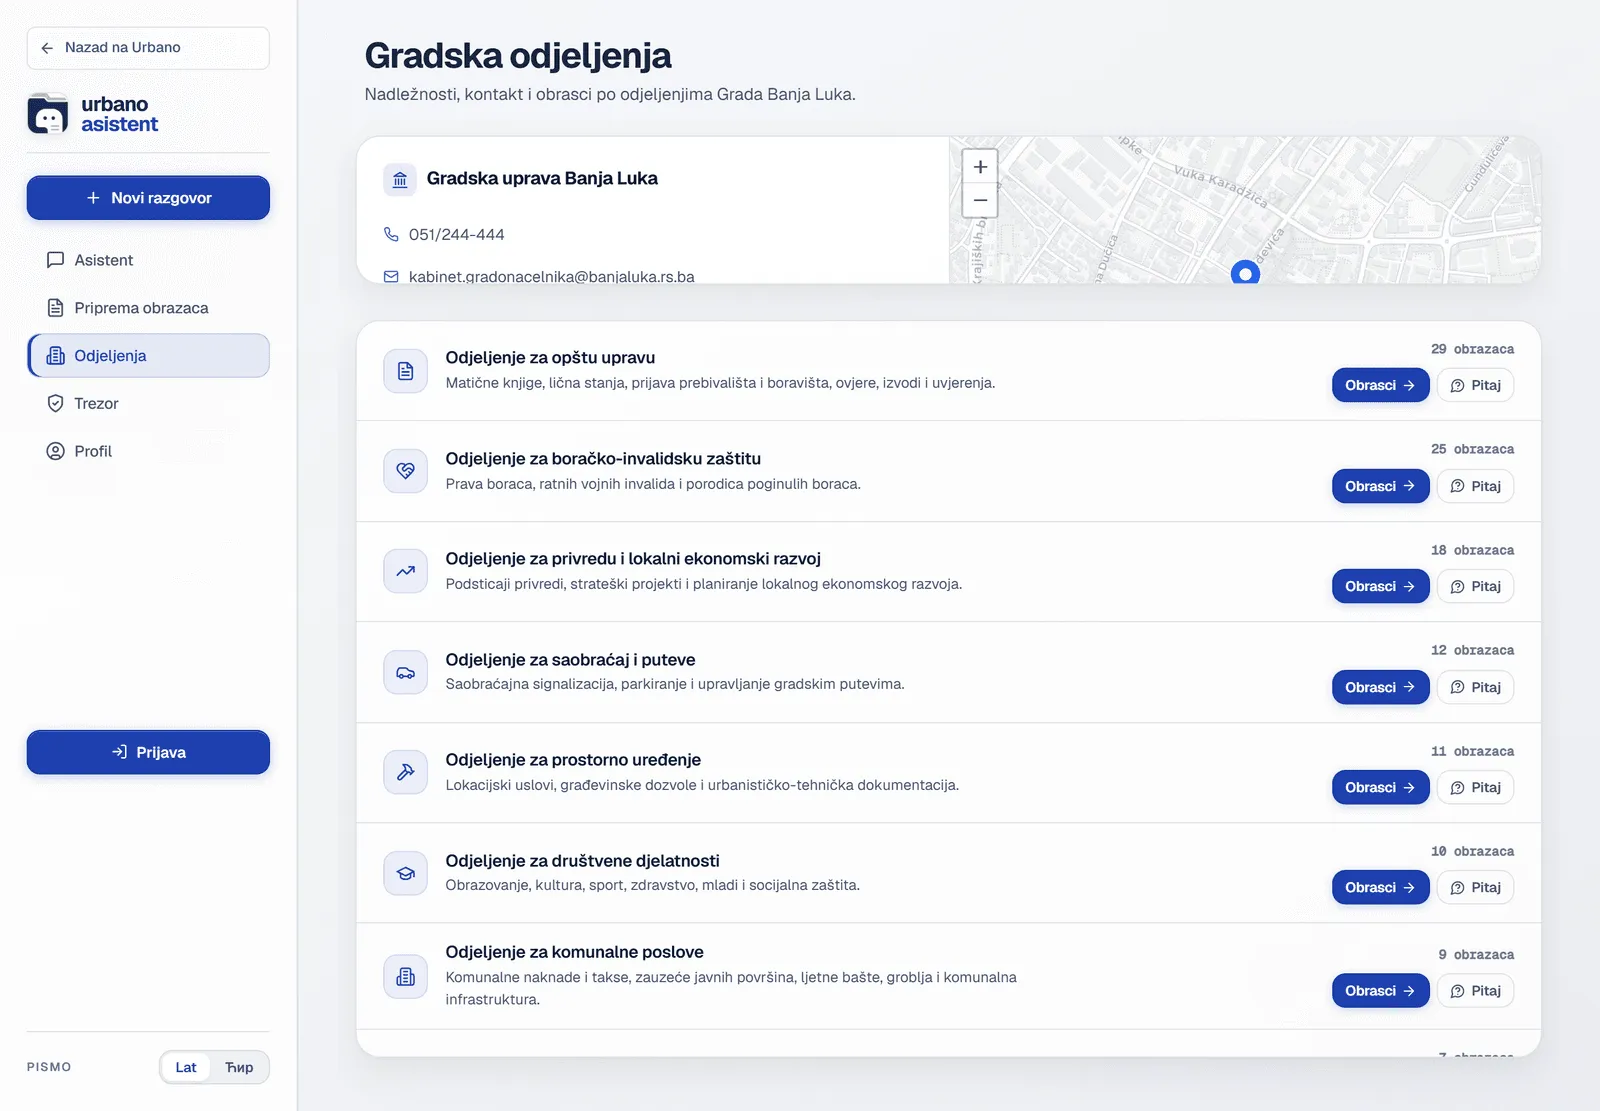Click the Gradska uprava building icon
Screen dimensions: 1600x1111
point(400,180)
